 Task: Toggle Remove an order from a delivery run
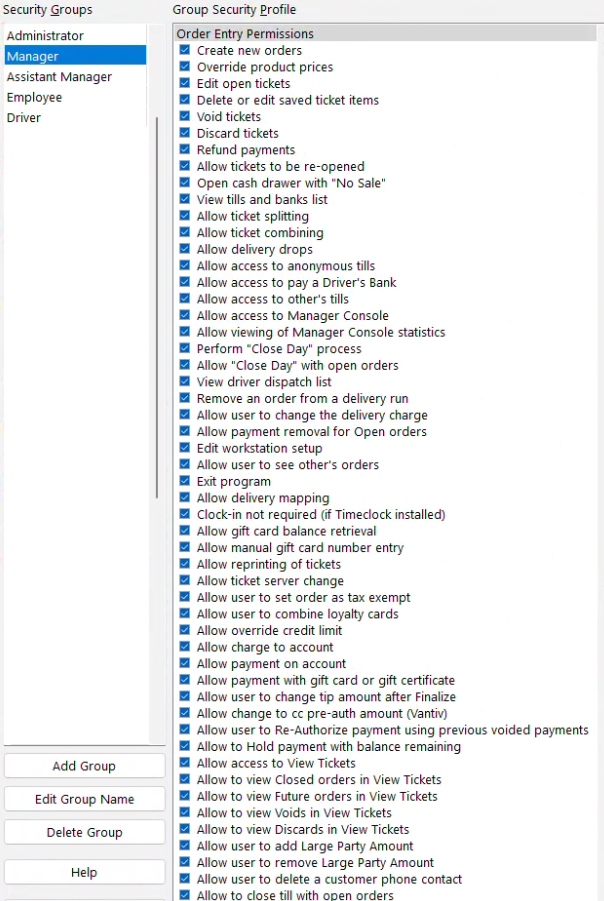184,398
